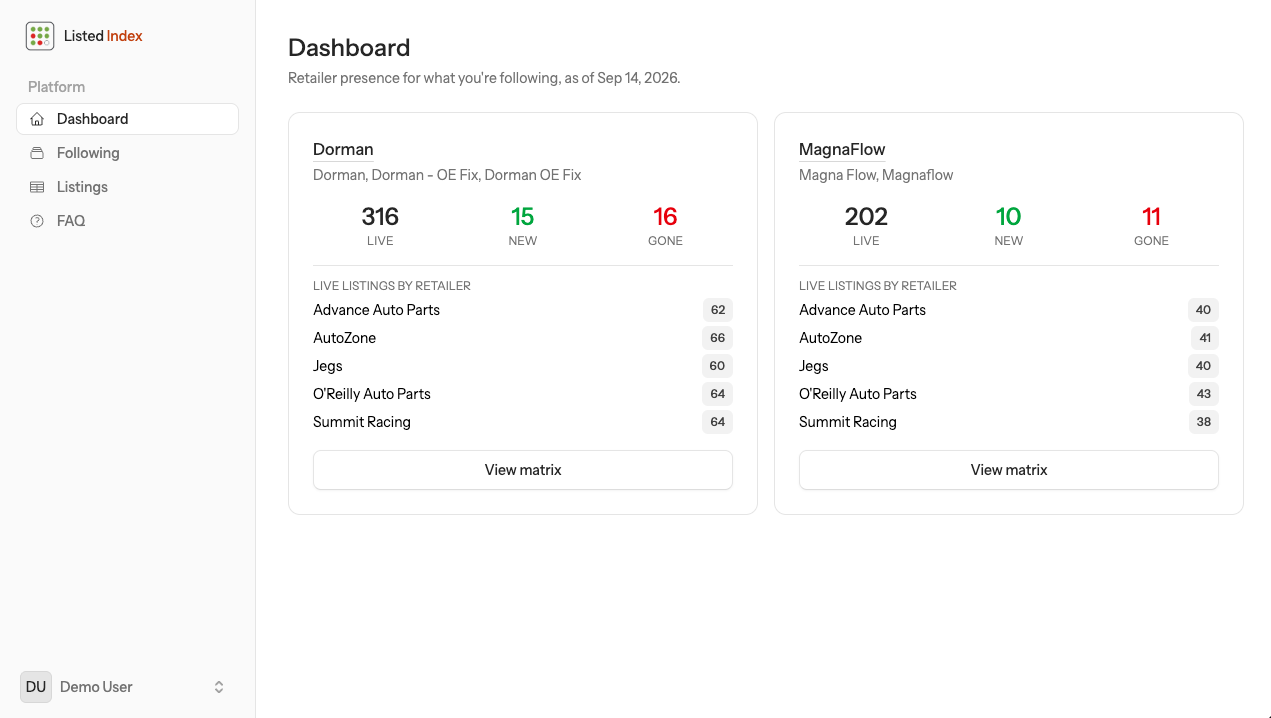The image size is (1271, 718).
Task: Click Dorman's 15 new count
Action: [523, 217]
